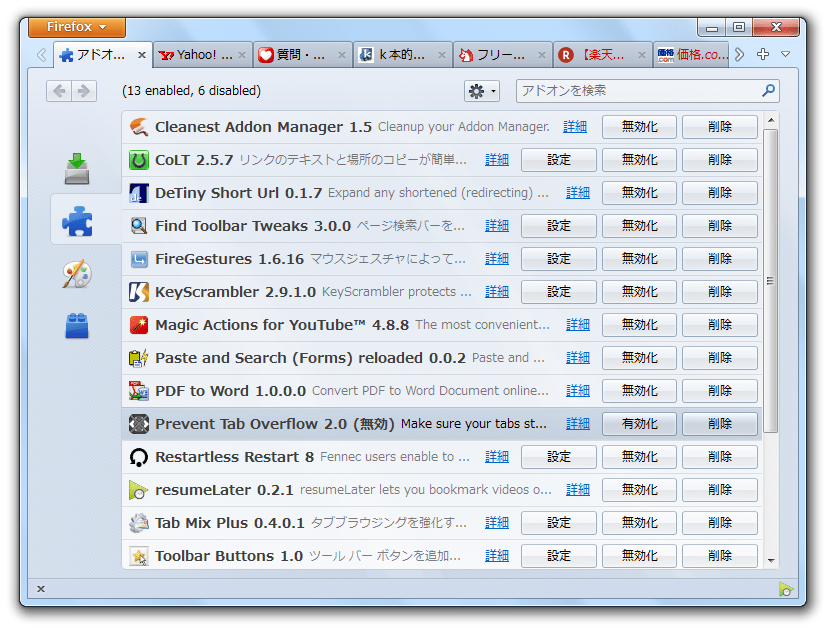Switch to the 【楽天 tab
The height and width of the screenshot is (628, 829).
(x=602, y=54)
